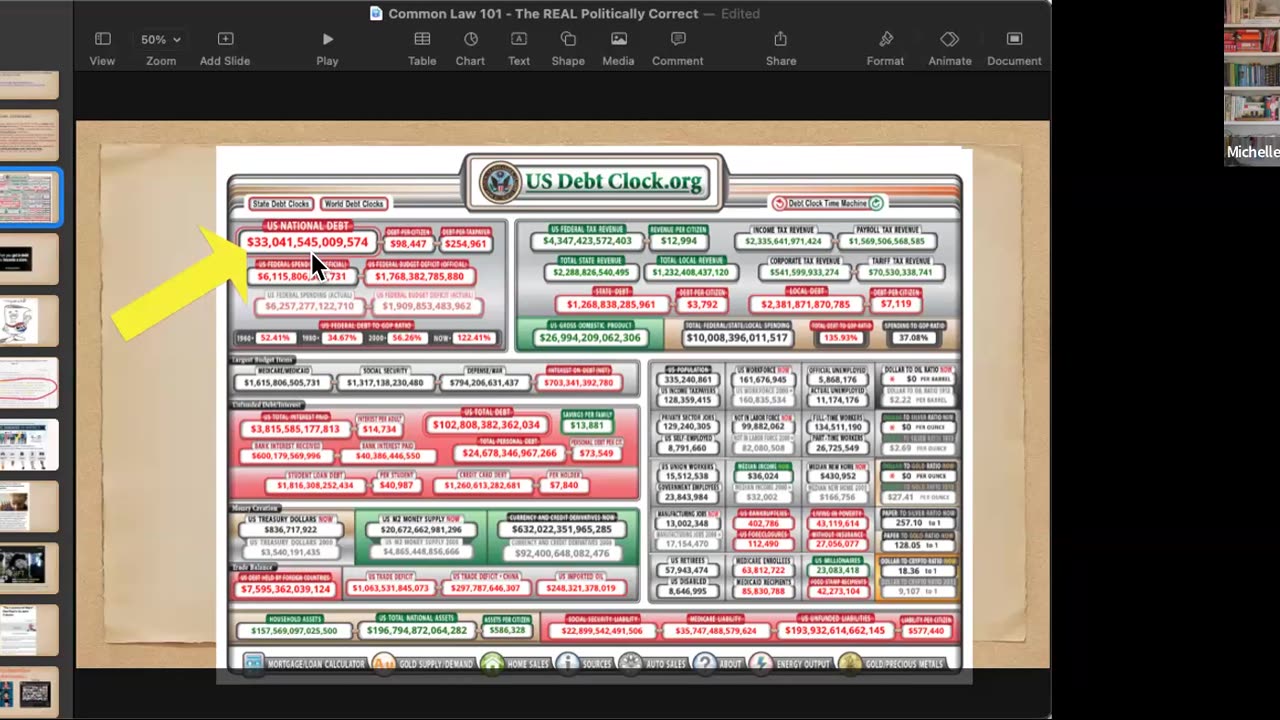
Task: Click the US Debt Clock.org title
Action: pos(615,183)
